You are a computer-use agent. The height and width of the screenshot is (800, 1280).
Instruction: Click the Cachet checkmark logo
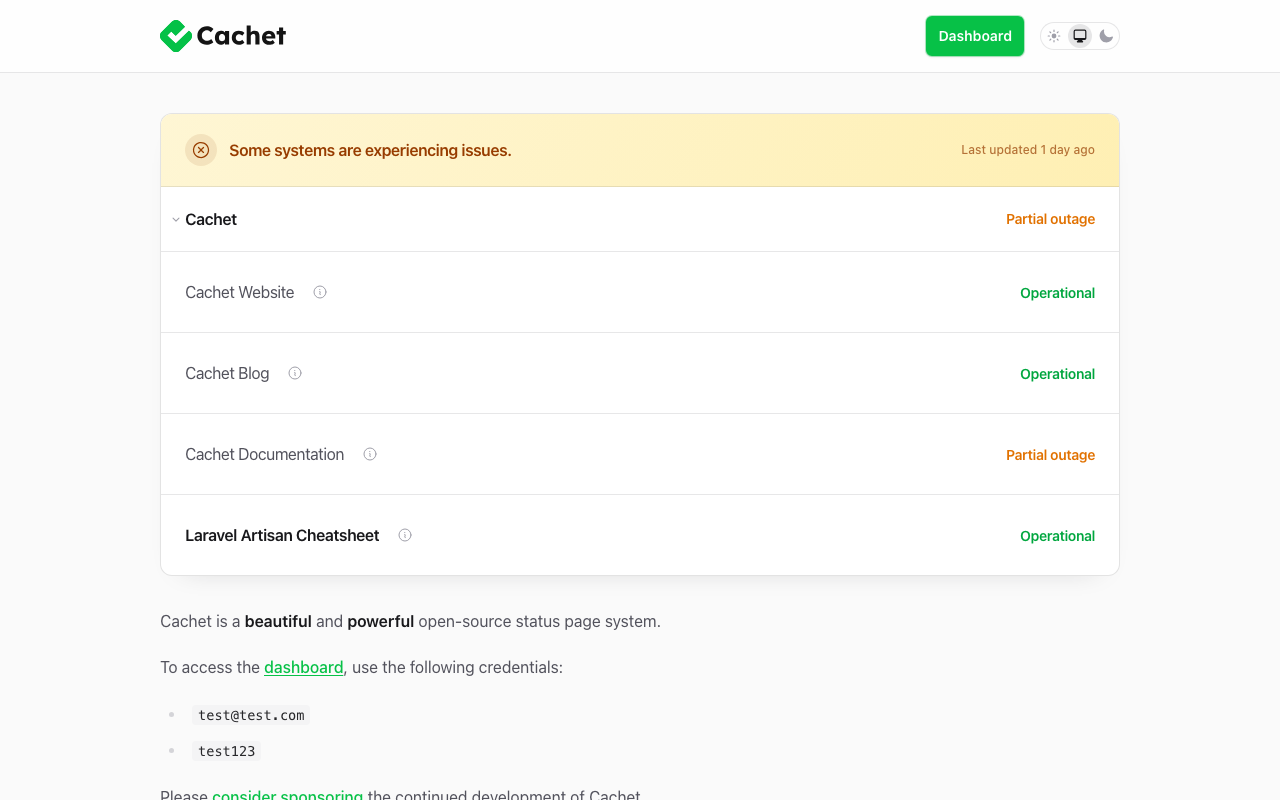coord(176,36)
